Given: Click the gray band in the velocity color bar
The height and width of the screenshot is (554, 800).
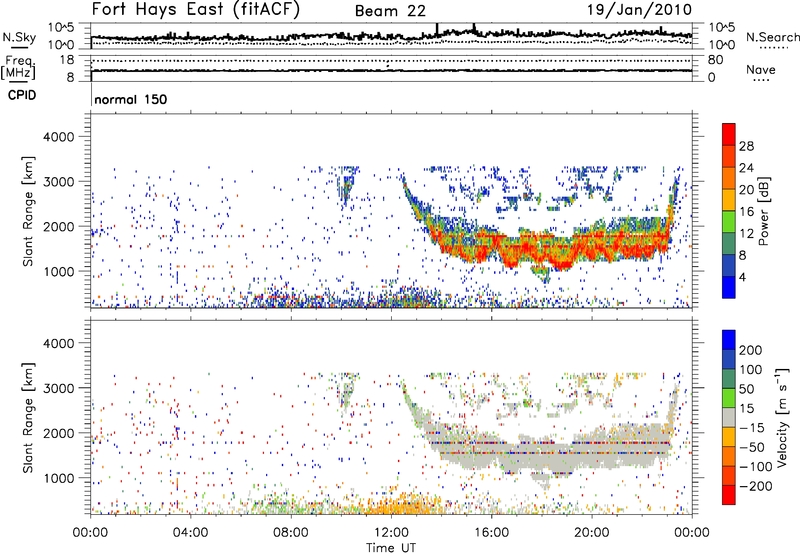Looking at the screenshot, I should click(729, 417).
